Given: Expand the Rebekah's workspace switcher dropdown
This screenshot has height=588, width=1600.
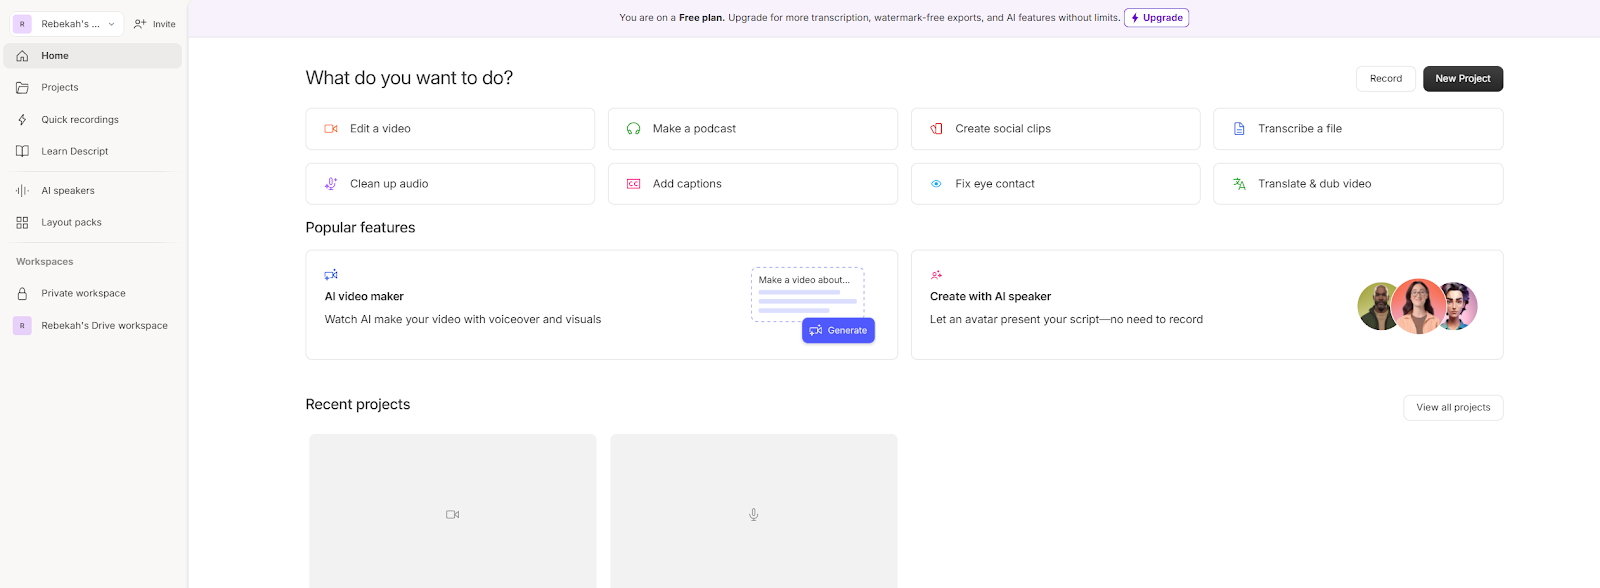Looking at the screenshot, I should pos(67,24).
